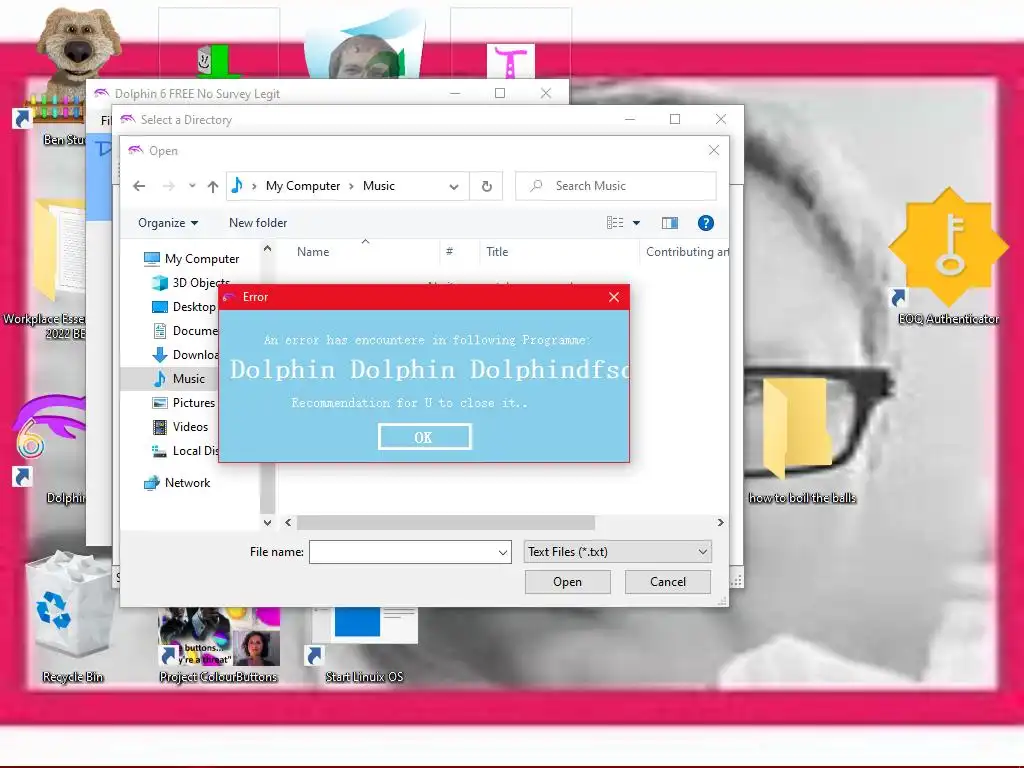Open the Text Files (*.txt) filter dropdown

pos(617,552)
